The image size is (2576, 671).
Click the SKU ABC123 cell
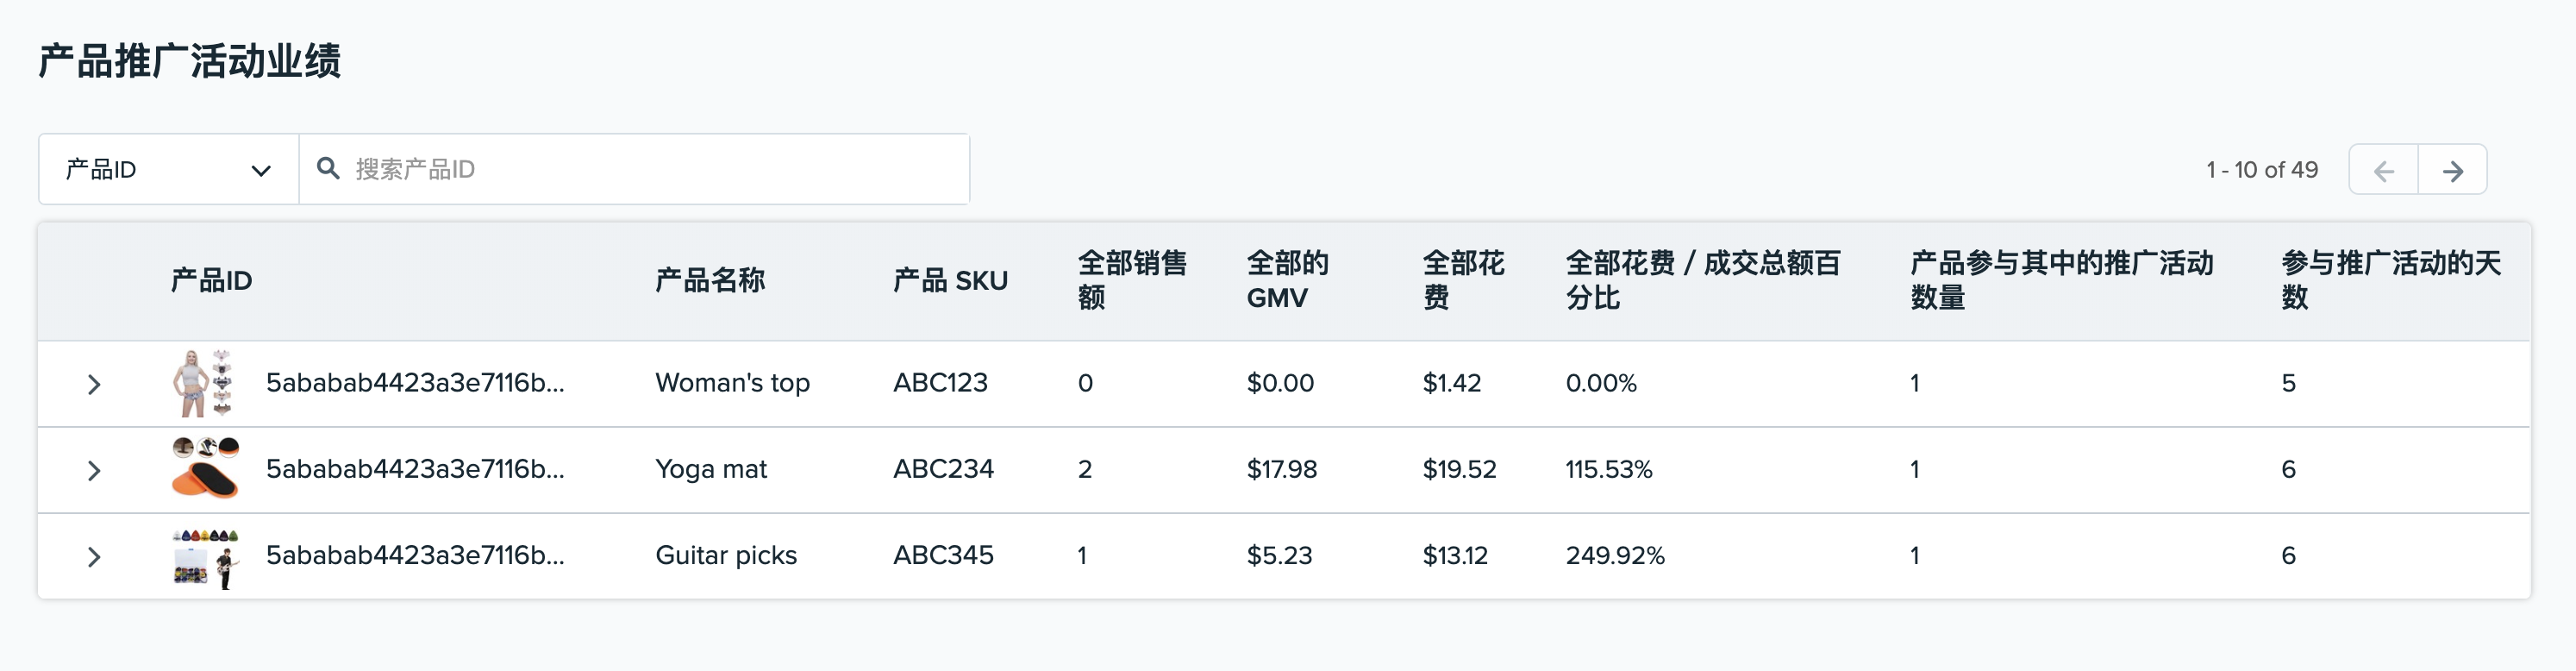[x=940, y=382]
